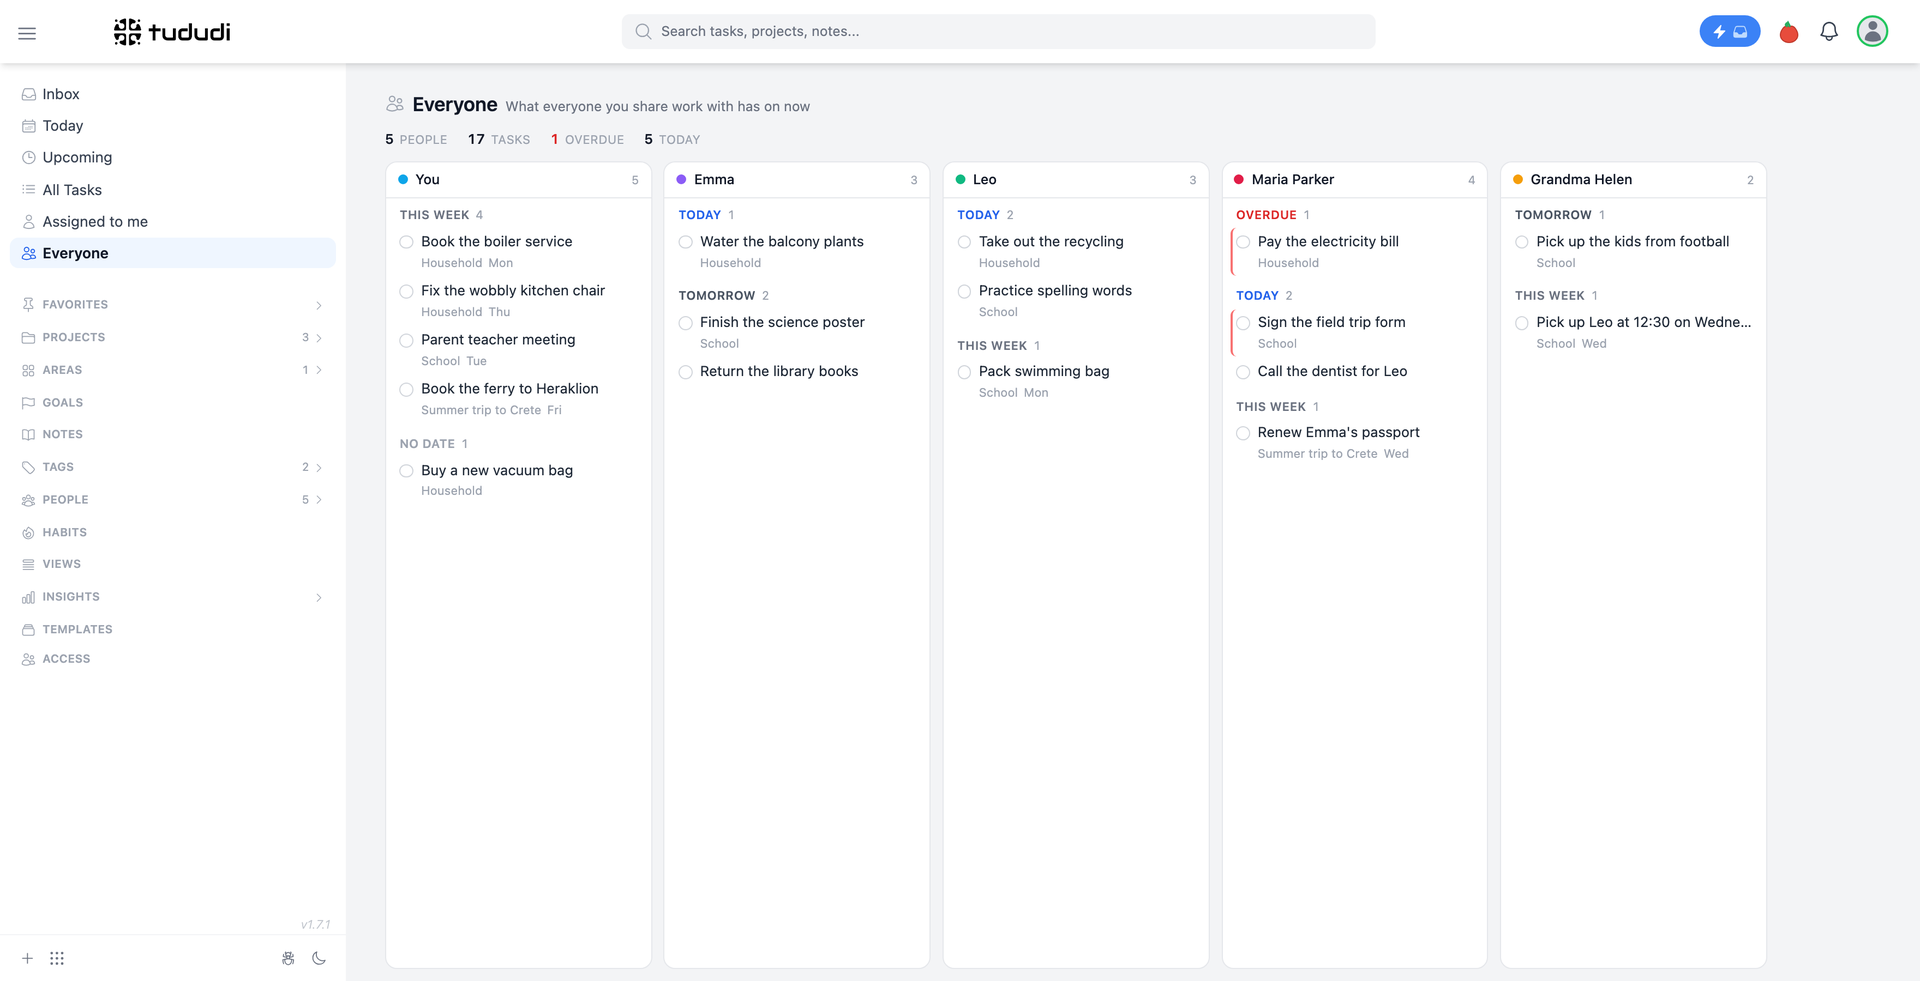Open 'Finish the science poster' task
Screen dimensions: 1920x981
[782, 322]
